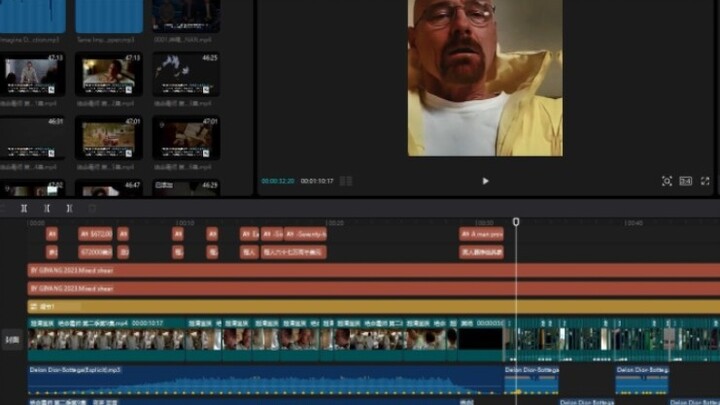Click the greyed-out delete icon in timeline toolbar
Screen dimensions: 720x405
(92, 208)
